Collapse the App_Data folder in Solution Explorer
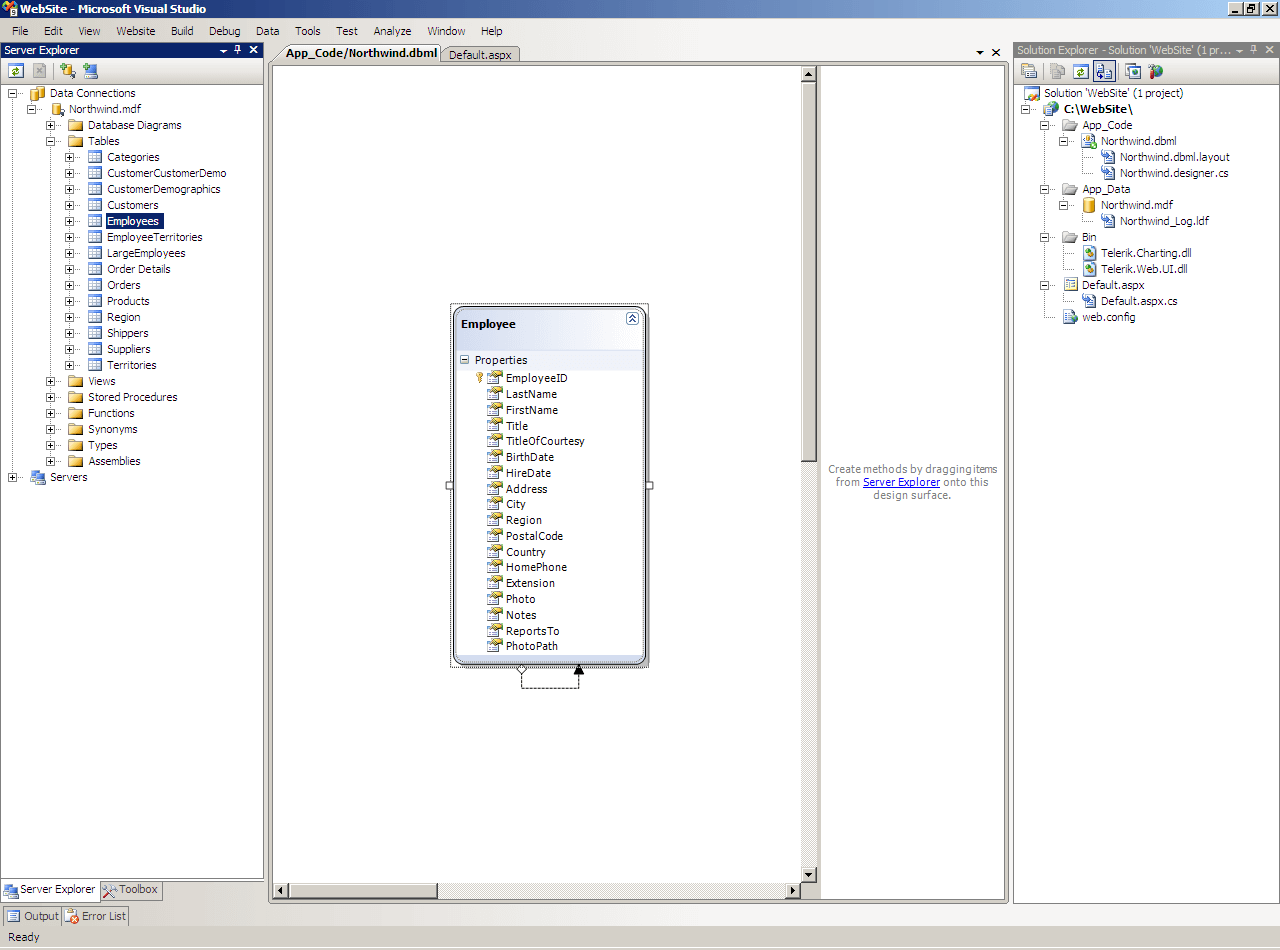 tap(1045, 189)
